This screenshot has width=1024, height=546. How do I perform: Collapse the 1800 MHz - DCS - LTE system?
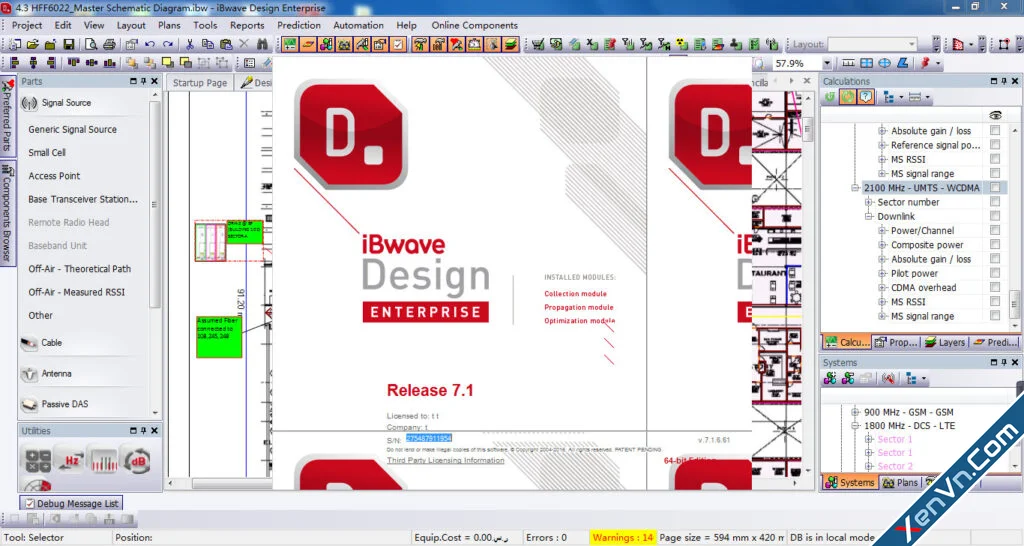[855, 426]
